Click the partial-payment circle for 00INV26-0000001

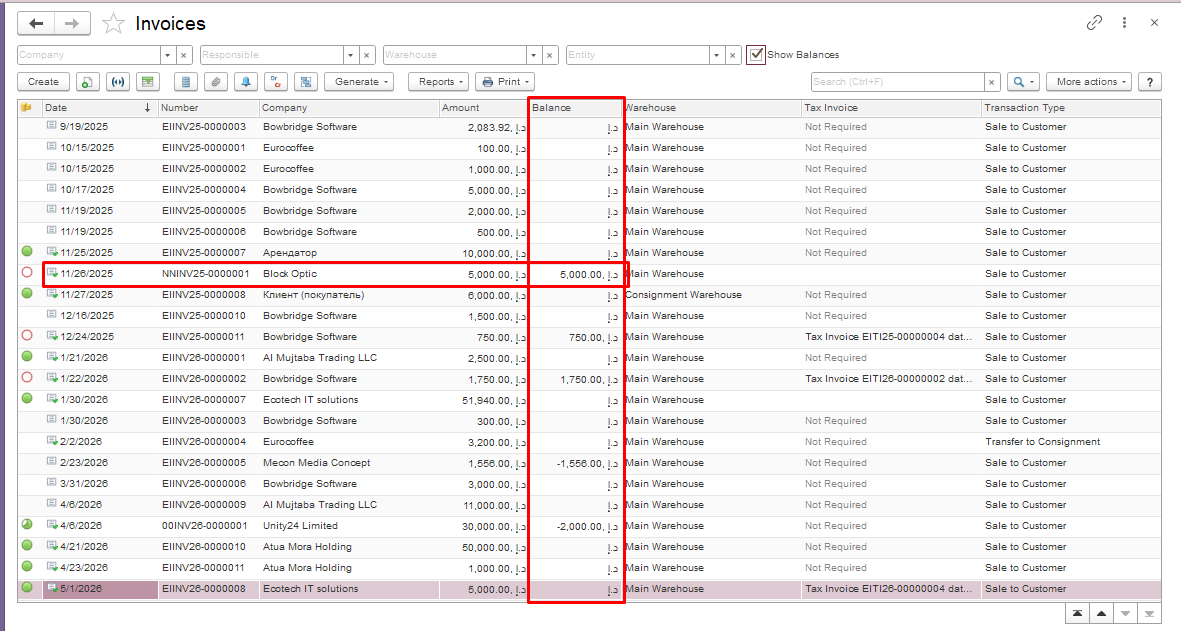27,524
